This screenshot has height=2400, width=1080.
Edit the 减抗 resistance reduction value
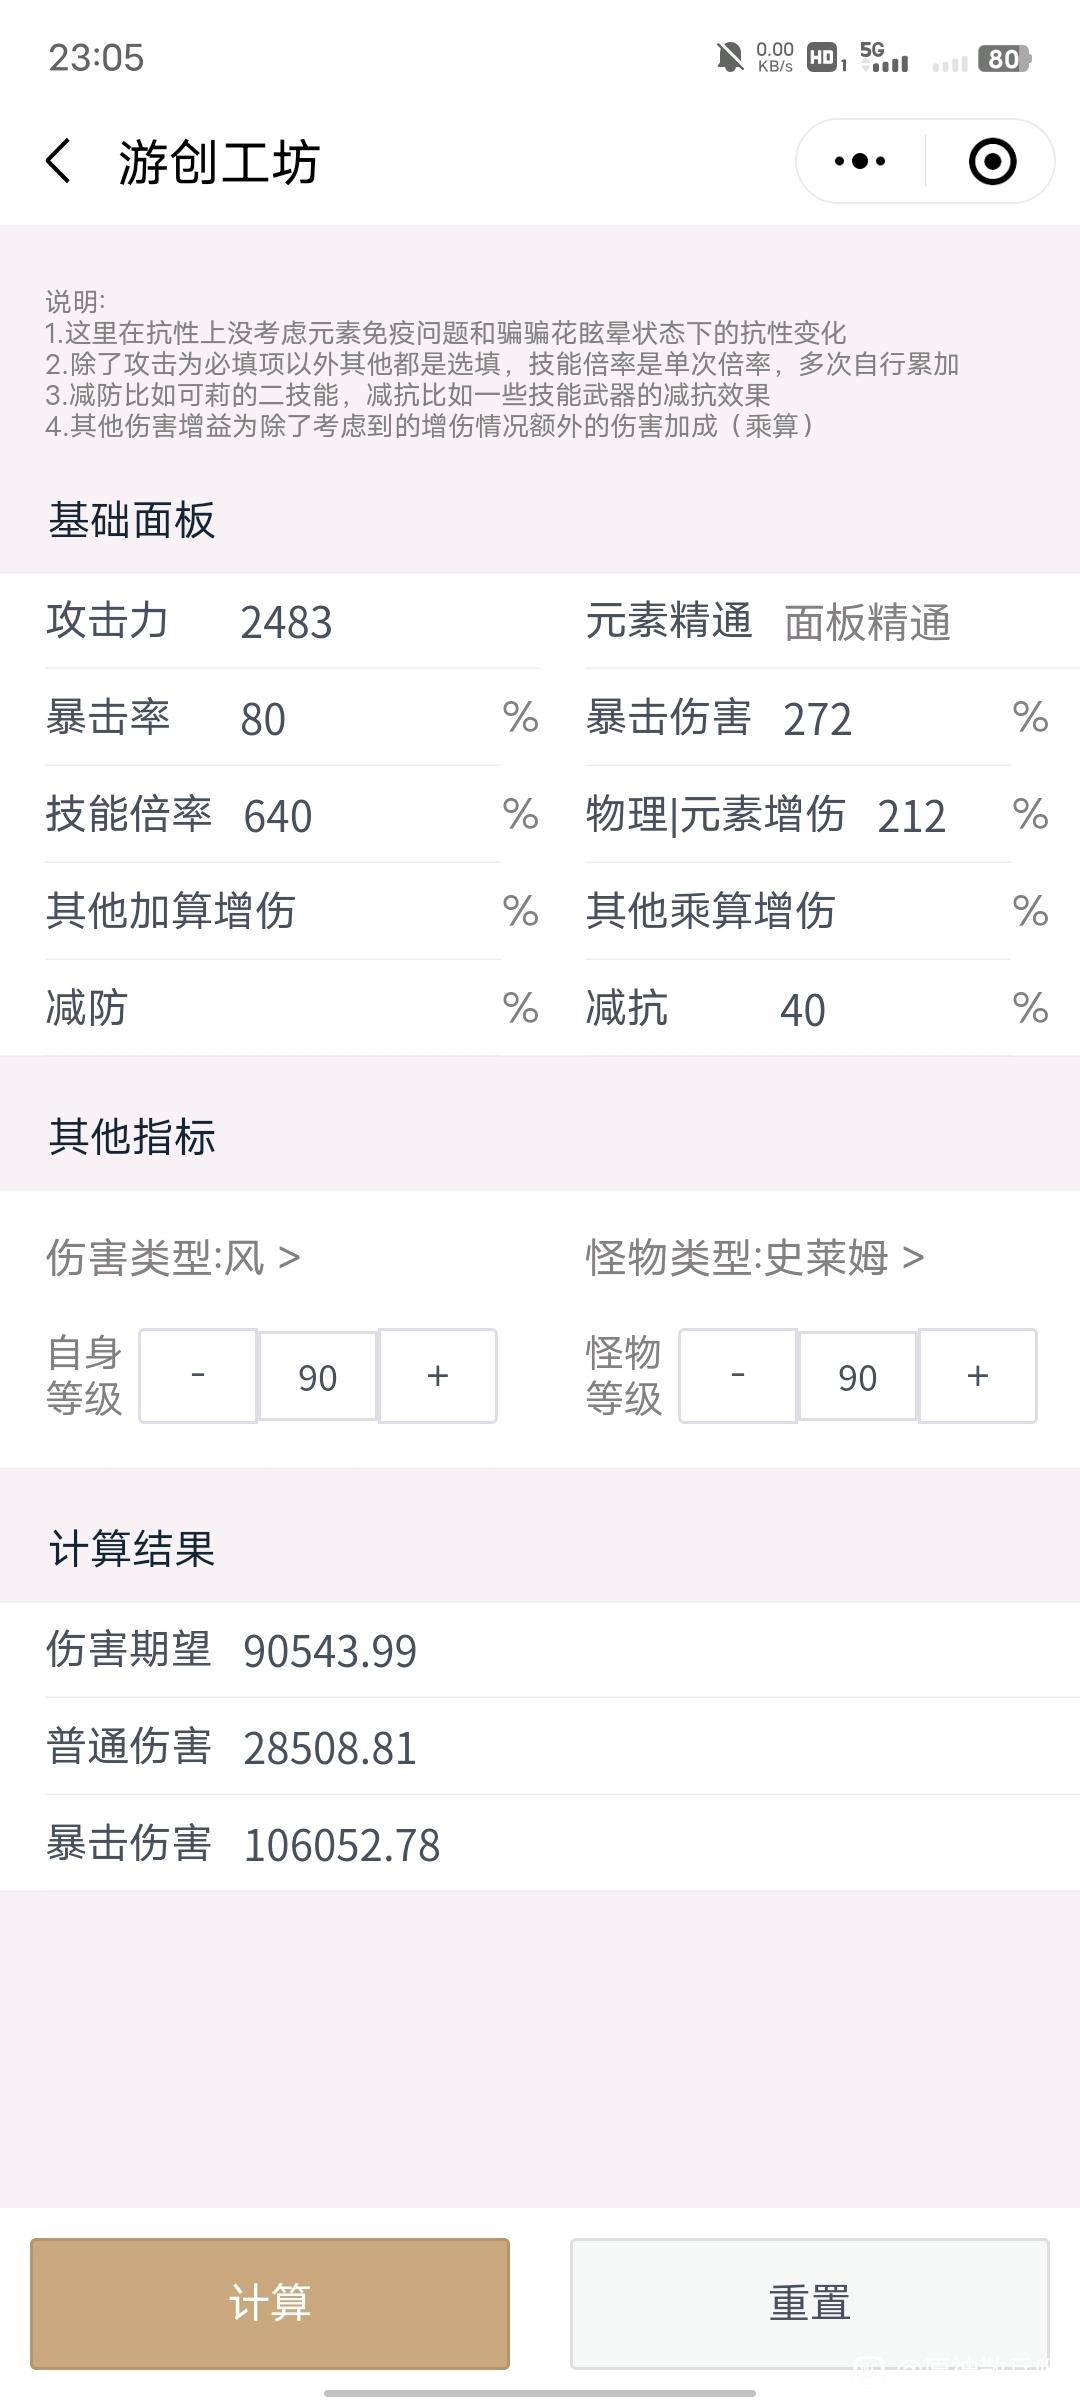(880, 1009)
